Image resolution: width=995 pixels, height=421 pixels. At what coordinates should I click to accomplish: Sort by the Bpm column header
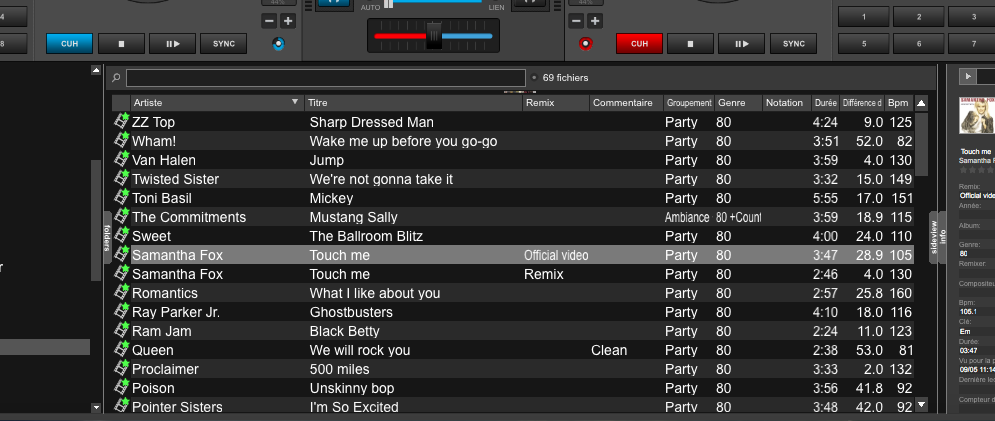[898, 103]
